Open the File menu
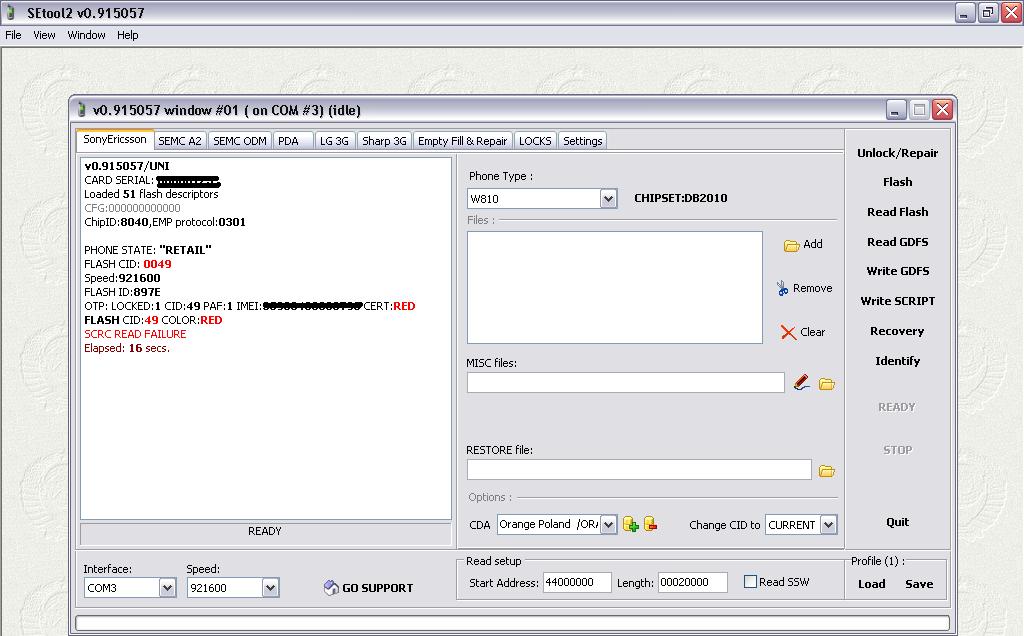The width and height of the screenshot is (1024, 636). pyautogui.click(x=13, y=35)
